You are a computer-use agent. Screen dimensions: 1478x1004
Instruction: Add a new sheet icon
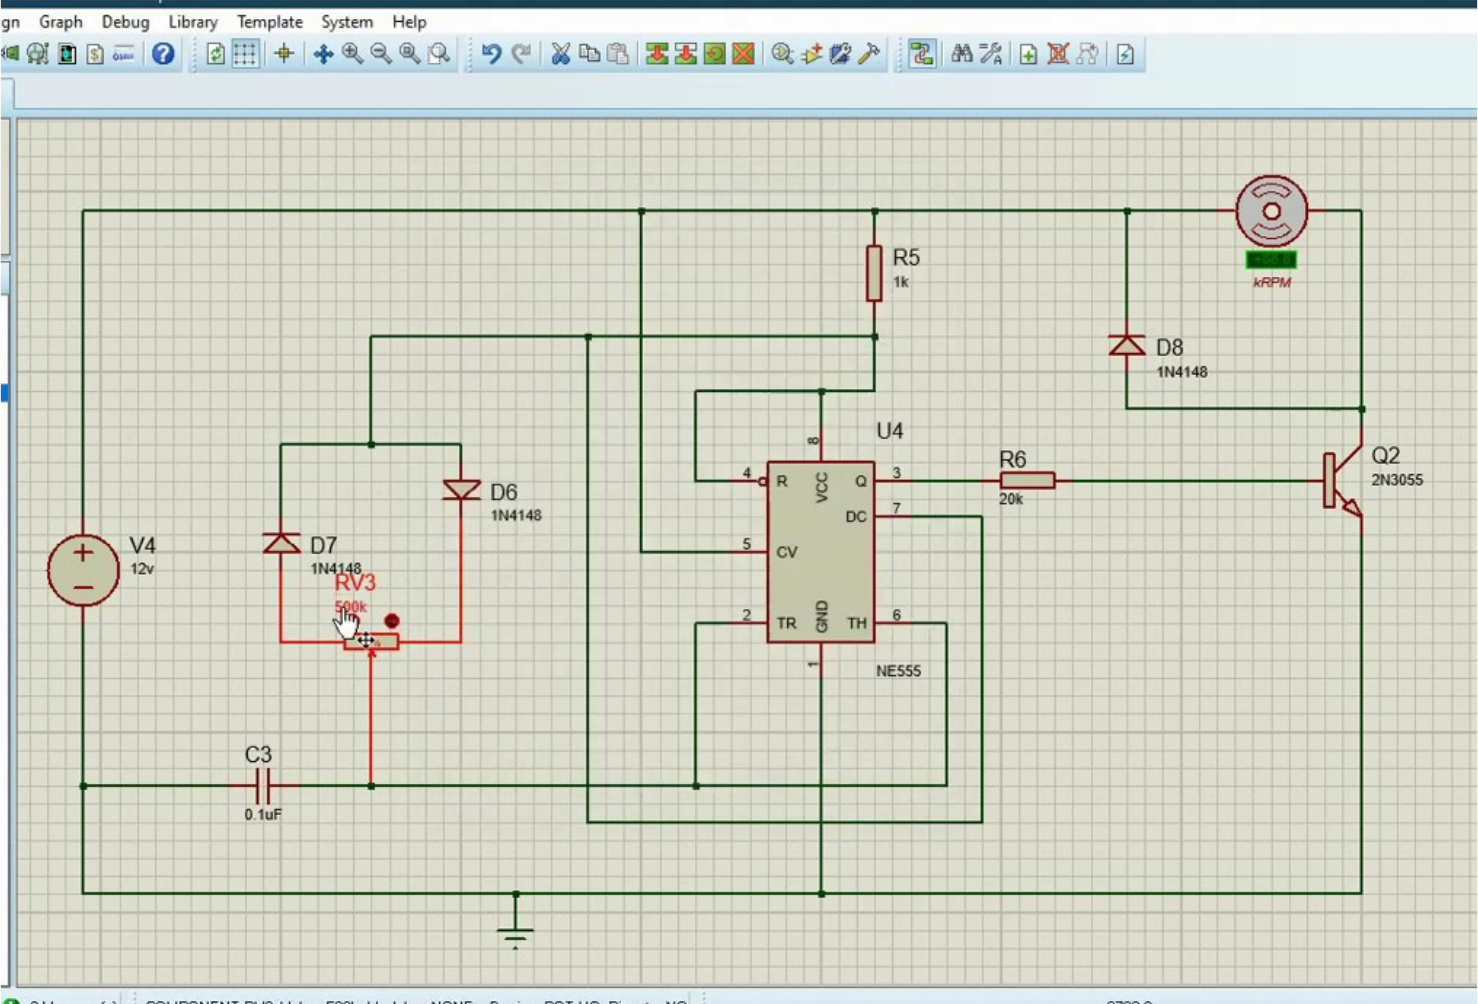coord(1028,54)
